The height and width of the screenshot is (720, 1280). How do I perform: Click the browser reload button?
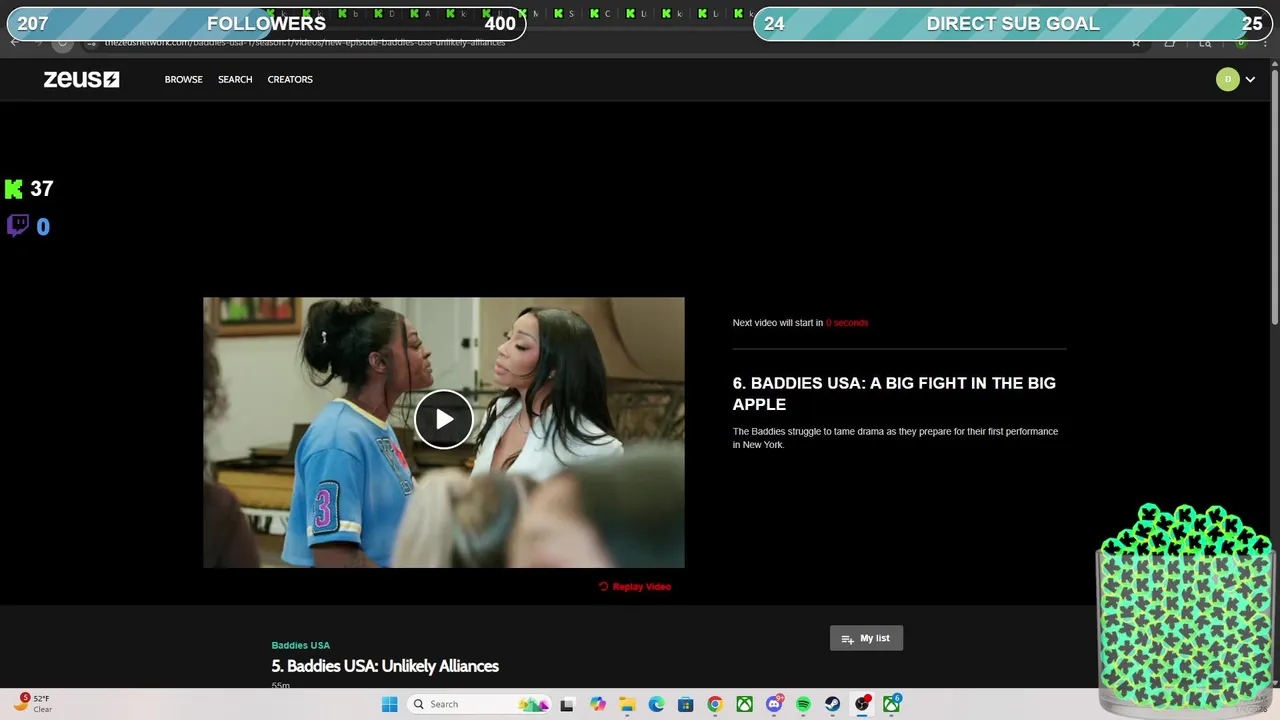click(x=62, y=43)
